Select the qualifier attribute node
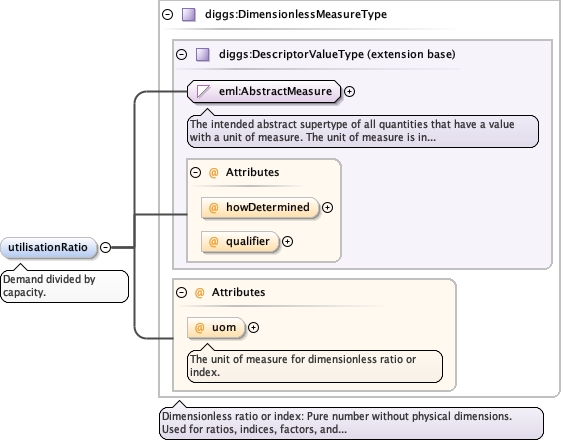 click(240, 242)
